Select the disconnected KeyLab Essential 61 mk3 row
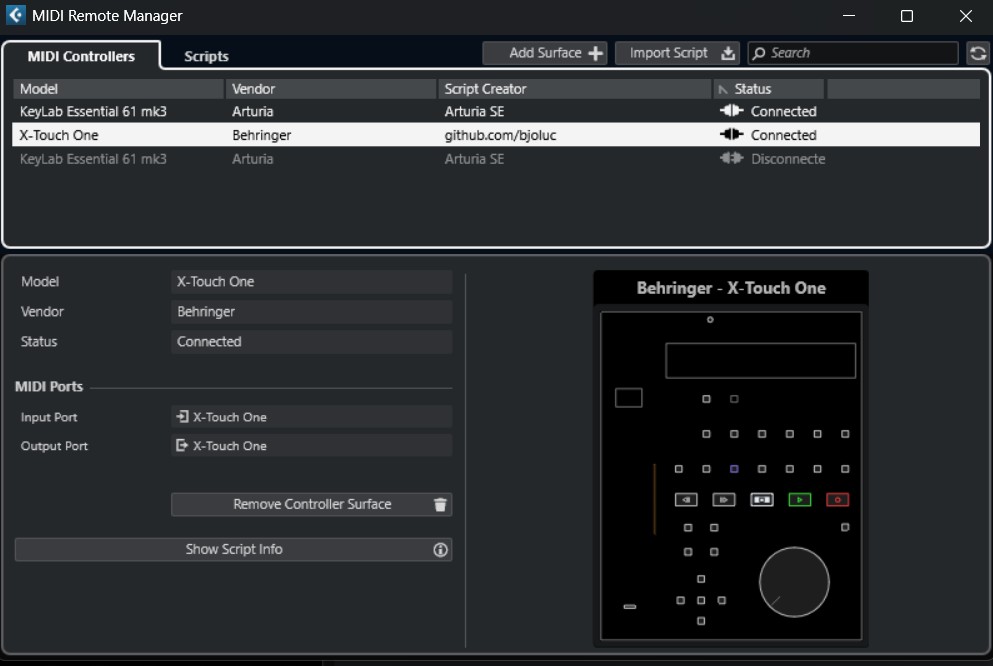This screenshot has height=666, width=993. click(x=496, y=159)
